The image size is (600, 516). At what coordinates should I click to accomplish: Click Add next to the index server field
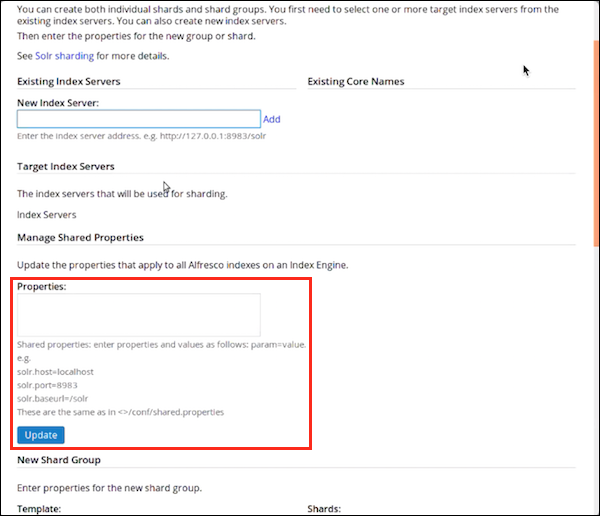tap(272, 119)
